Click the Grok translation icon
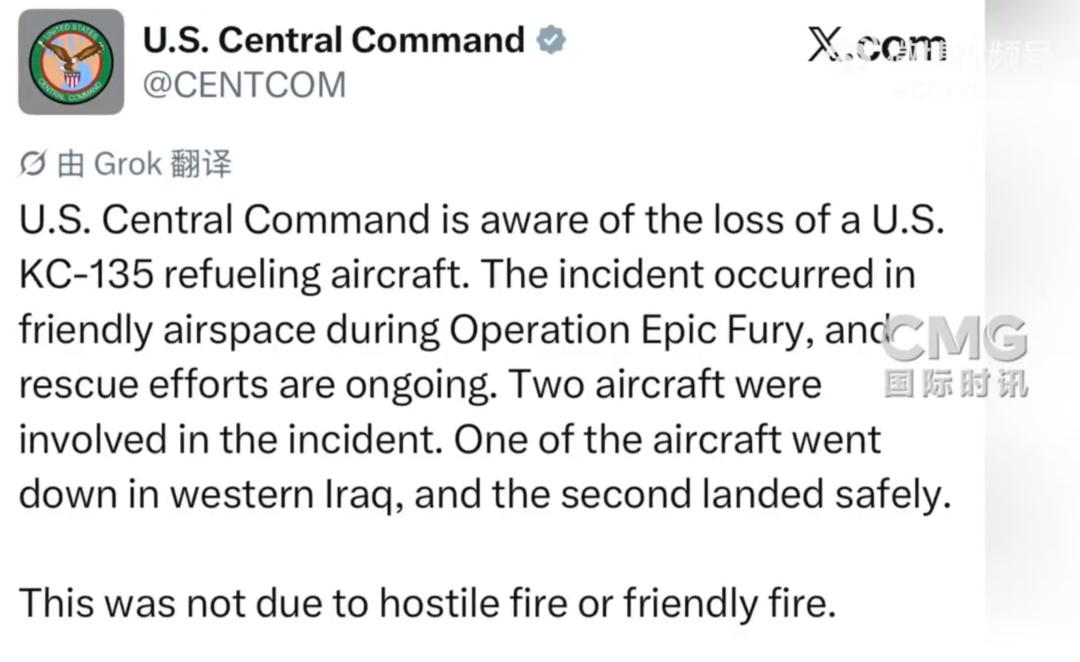1080x662 pixels. pos(33,164)
